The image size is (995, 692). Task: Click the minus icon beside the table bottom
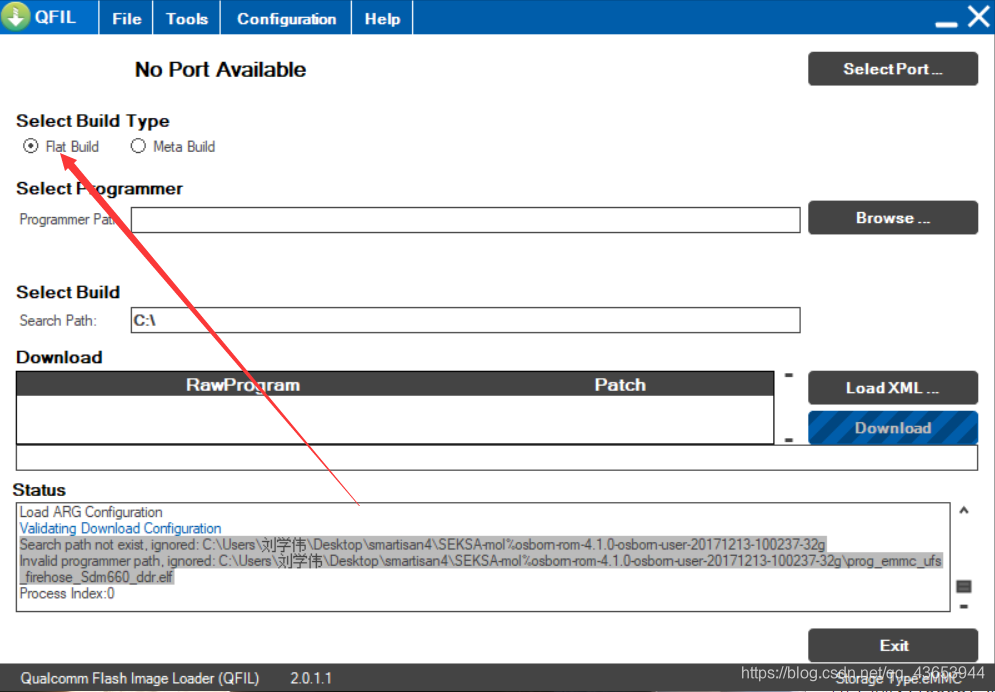click(x=789, y=440)
